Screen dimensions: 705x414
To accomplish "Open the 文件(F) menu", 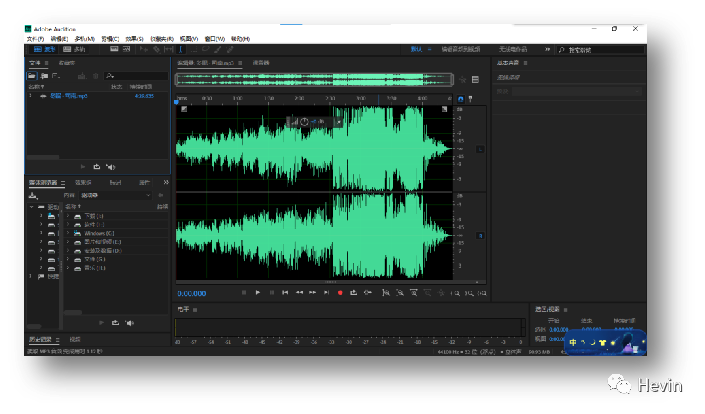I will pyautogui.click(x=35, y=39).
